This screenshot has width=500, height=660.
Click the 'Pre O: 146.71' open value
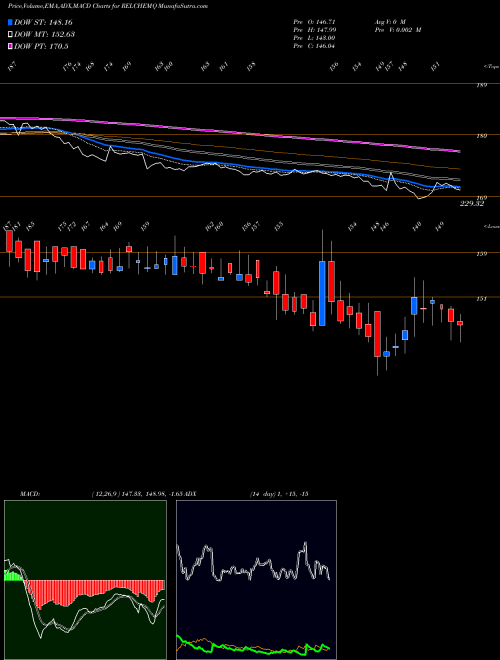[x=314, y=21]
